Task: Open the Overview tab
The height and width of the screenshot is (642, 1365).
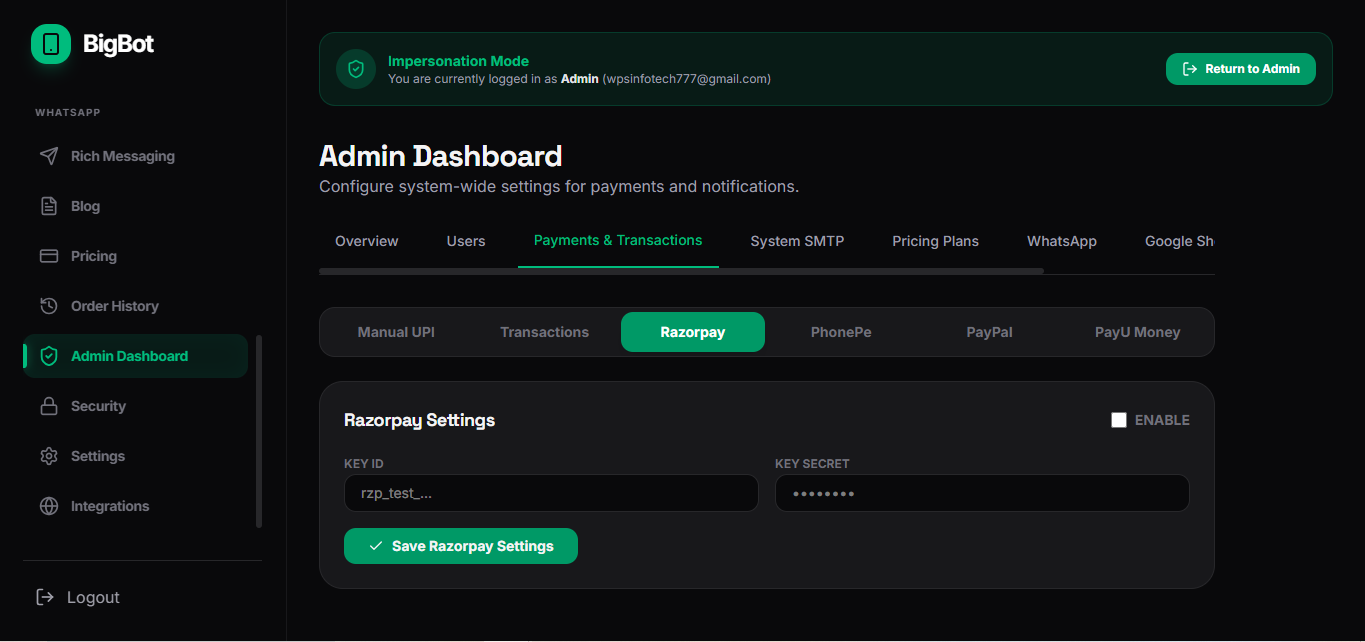Action: click(x=367, y=241)
